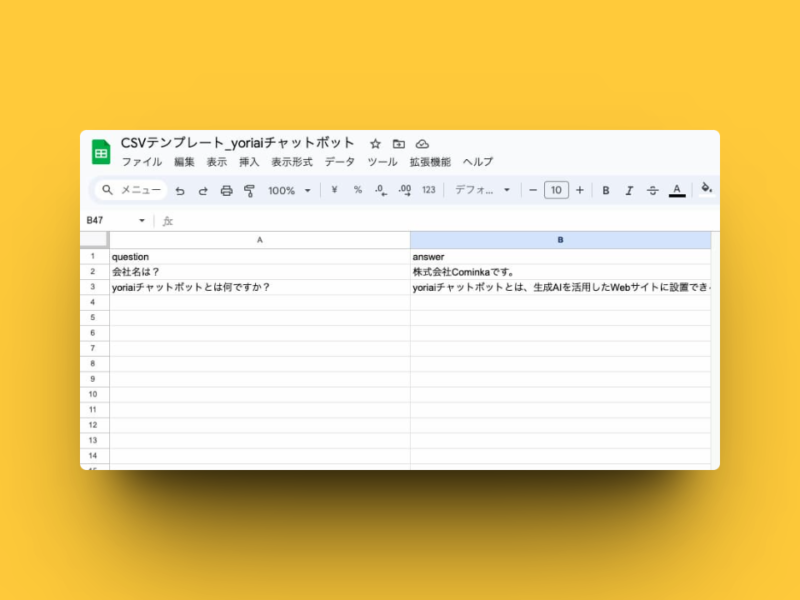Format as yen currency
The height and width of the screenshot is (600, 800).
pos(334,190)
